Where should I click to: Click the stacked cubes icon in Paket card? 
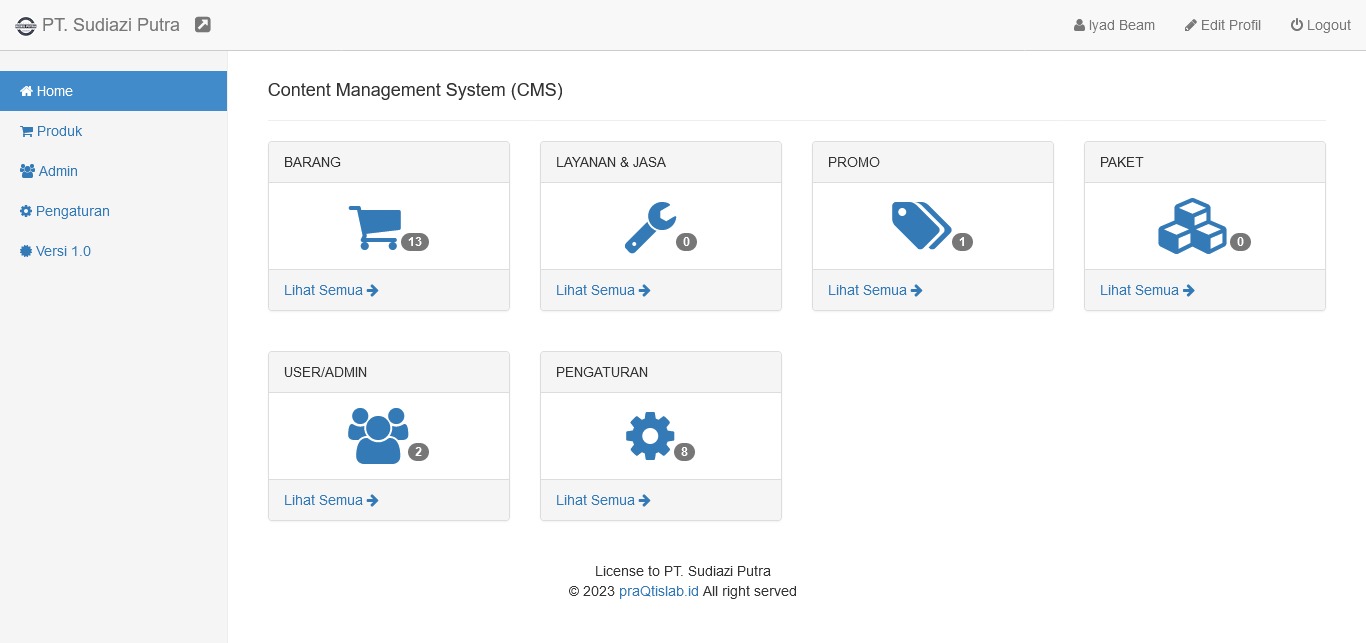[x=1192, y=227]
